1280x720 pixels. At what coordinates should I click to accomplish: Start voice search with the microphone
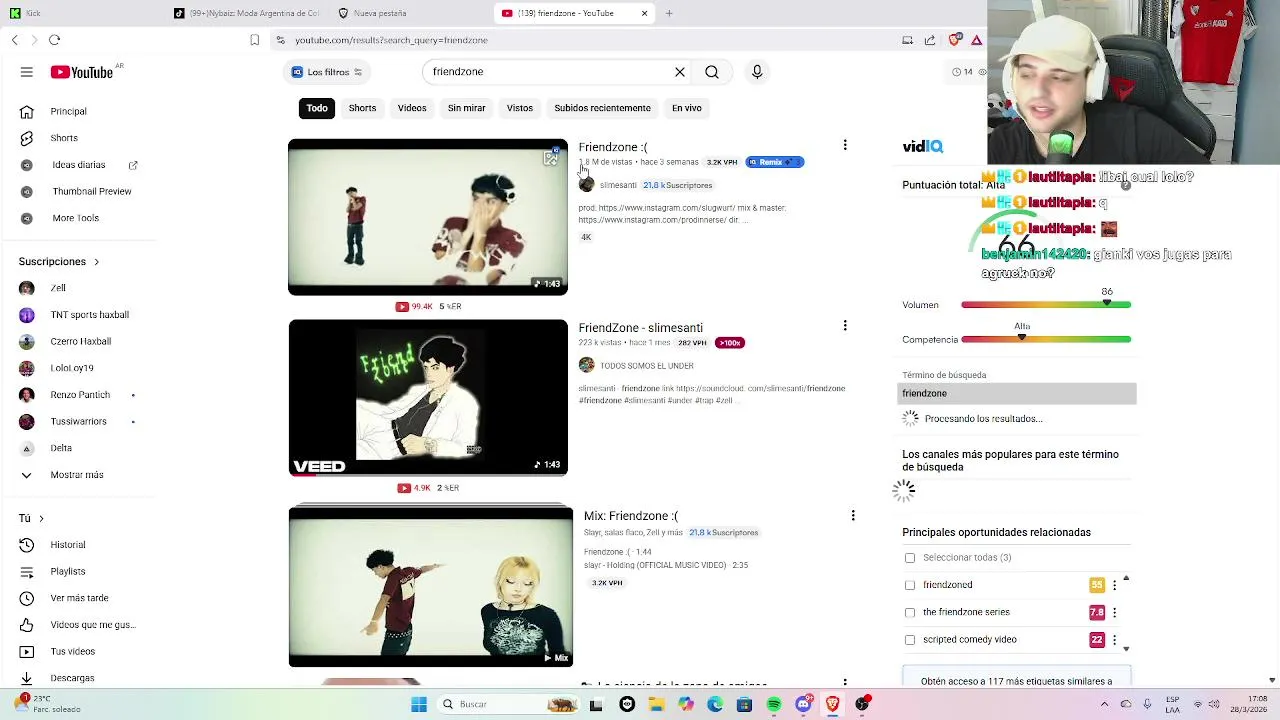click(x=757, y=72)
